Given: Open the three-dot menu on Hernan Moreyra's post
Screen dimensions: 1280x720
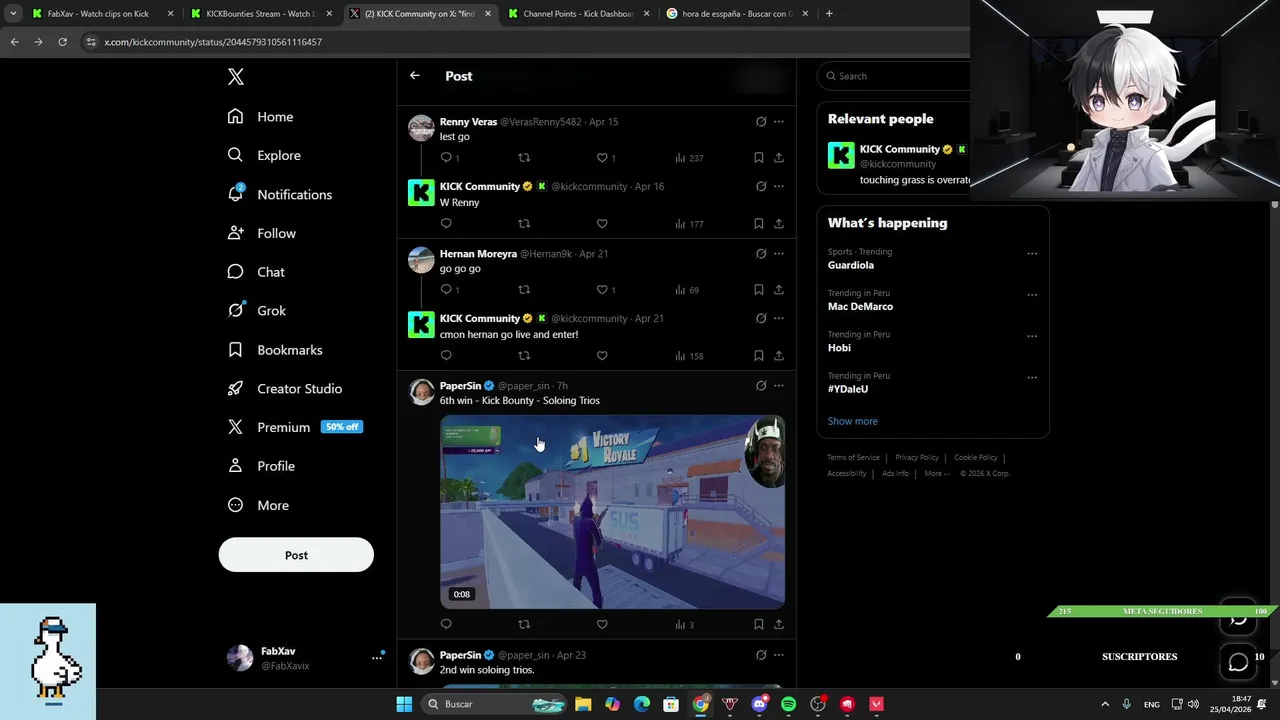Looking at the screenshot, I should coord(779,254).
